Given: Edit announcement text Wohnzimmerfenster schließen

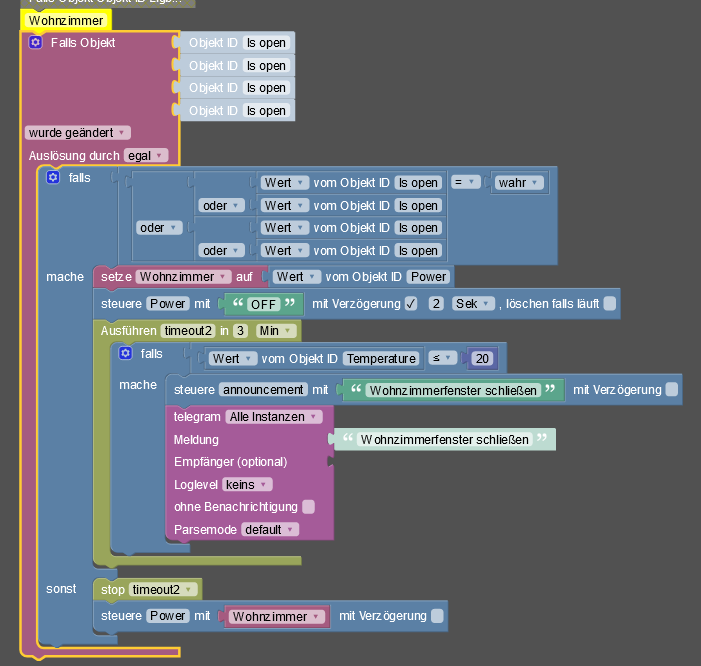Looking at the screenshot, I should (x=453, y=390).
